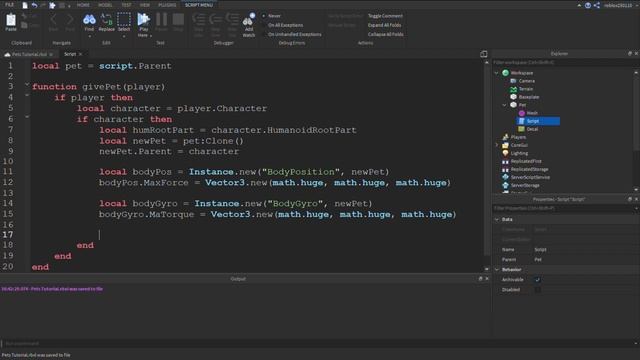The image size is (640, 360).
Task: Select ReplicatedStorage in the Explorer
Action: 529,169
